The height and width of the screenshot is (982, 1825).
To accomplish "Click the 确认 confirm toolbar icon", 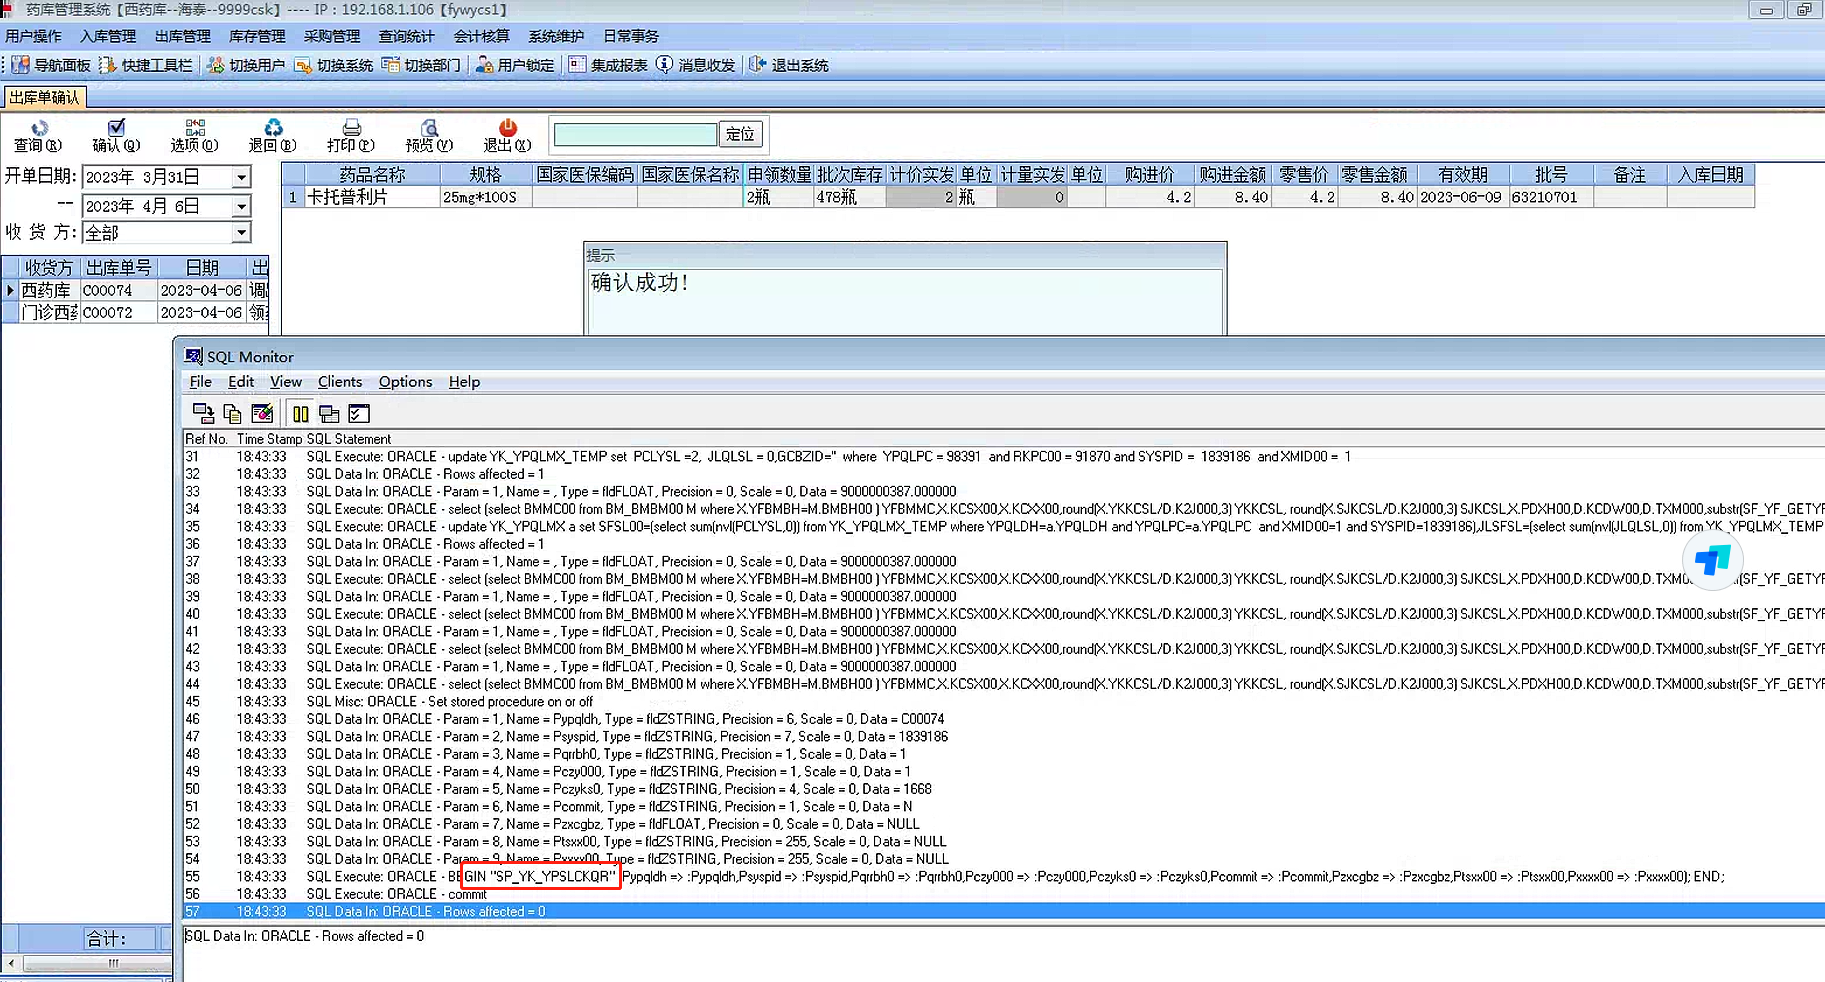I will [116, 136].
